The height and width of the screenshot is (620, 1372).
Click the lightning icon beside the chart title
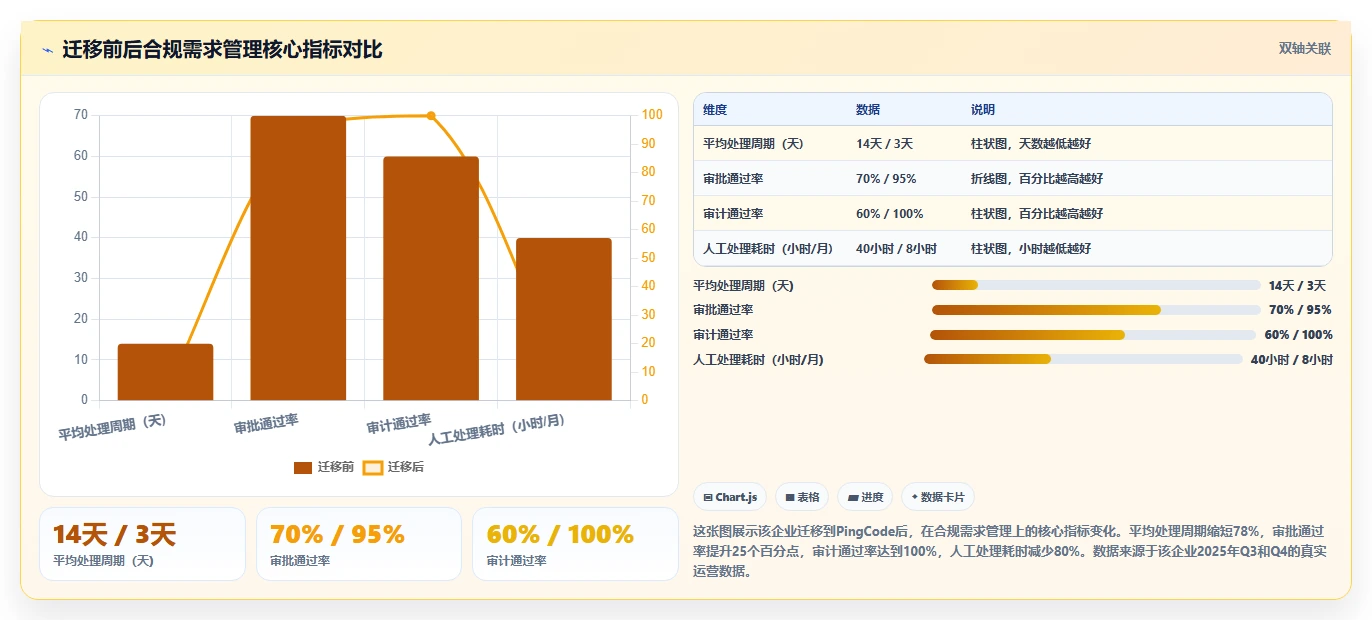point(47,50)
